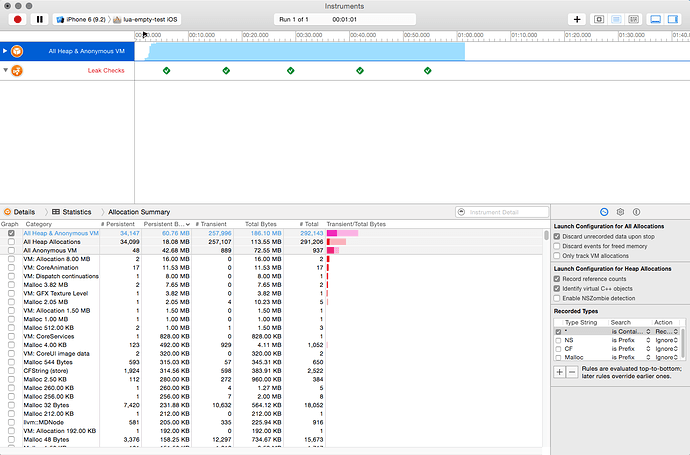
Task: Show Extended Detail inspector icon
Action: click(x=636, y=212)
